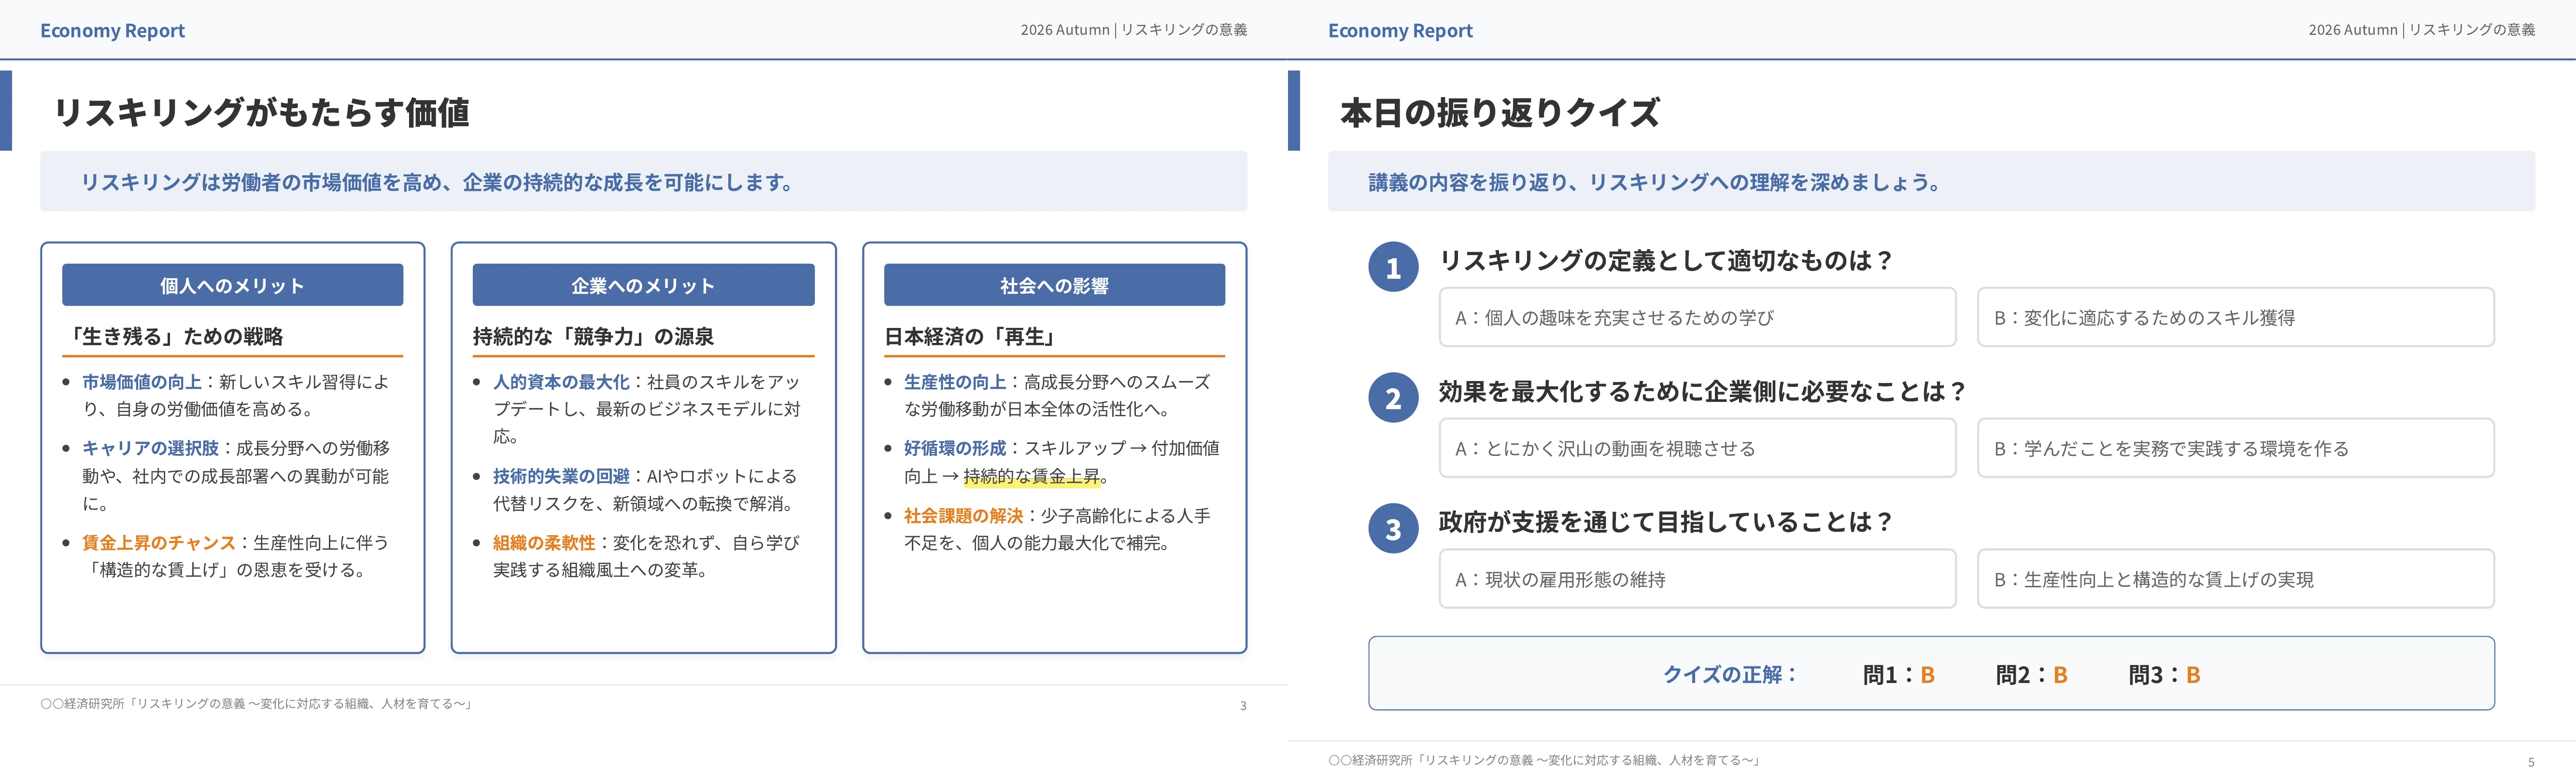Click question 'リスキリングの定義として適切なものは？'
This screenshot has width=2576, height=781.
click(x=1666, y=260)
